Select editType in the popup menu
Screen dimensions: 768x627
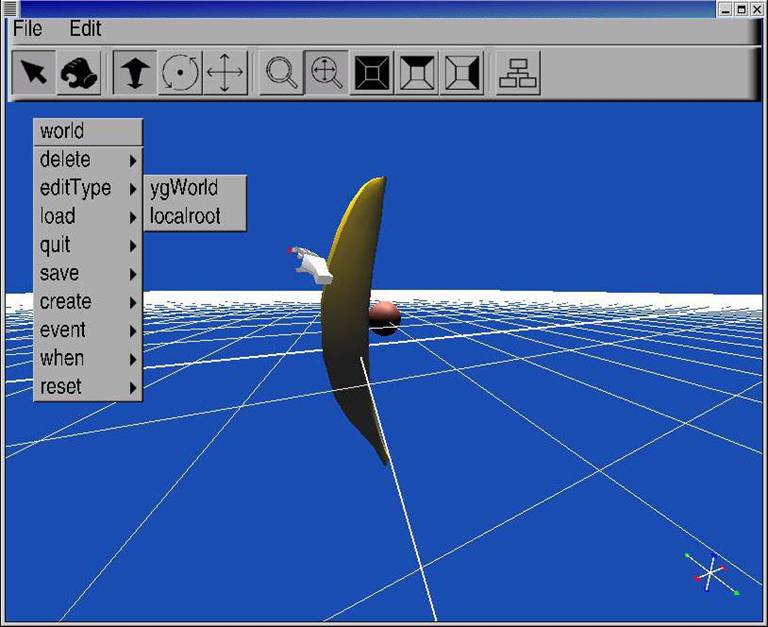[88, 188]
